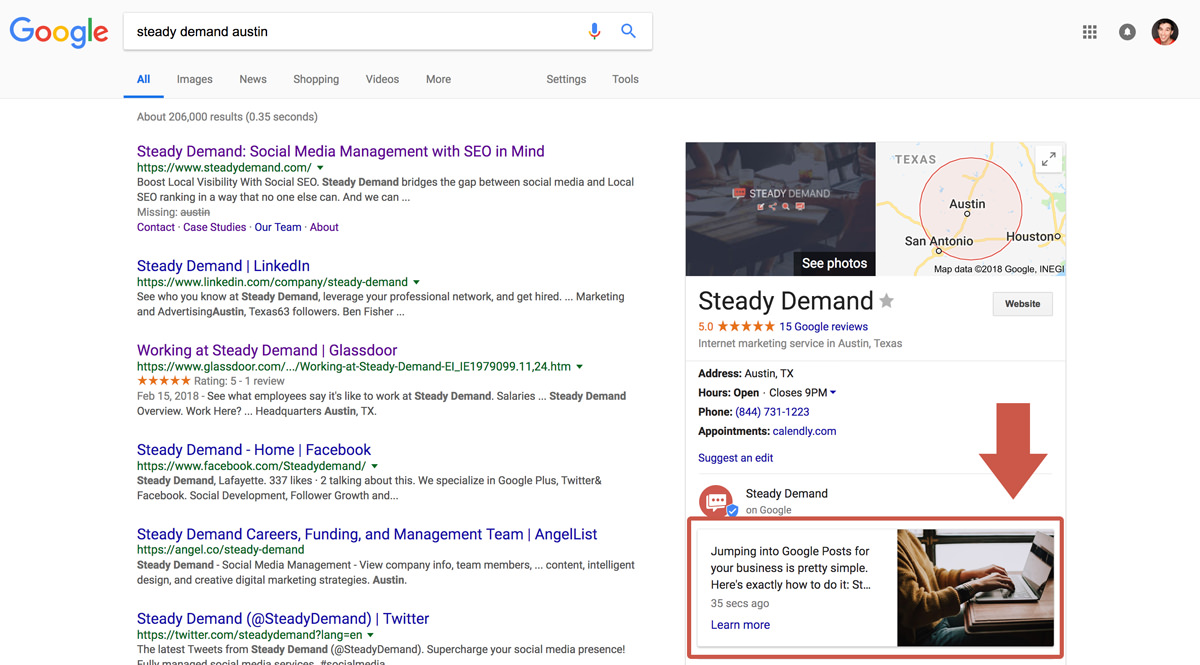Screen dimensions: 1200x665
Task: Click the notification bell icon
Action: (x=1127, y=31)
